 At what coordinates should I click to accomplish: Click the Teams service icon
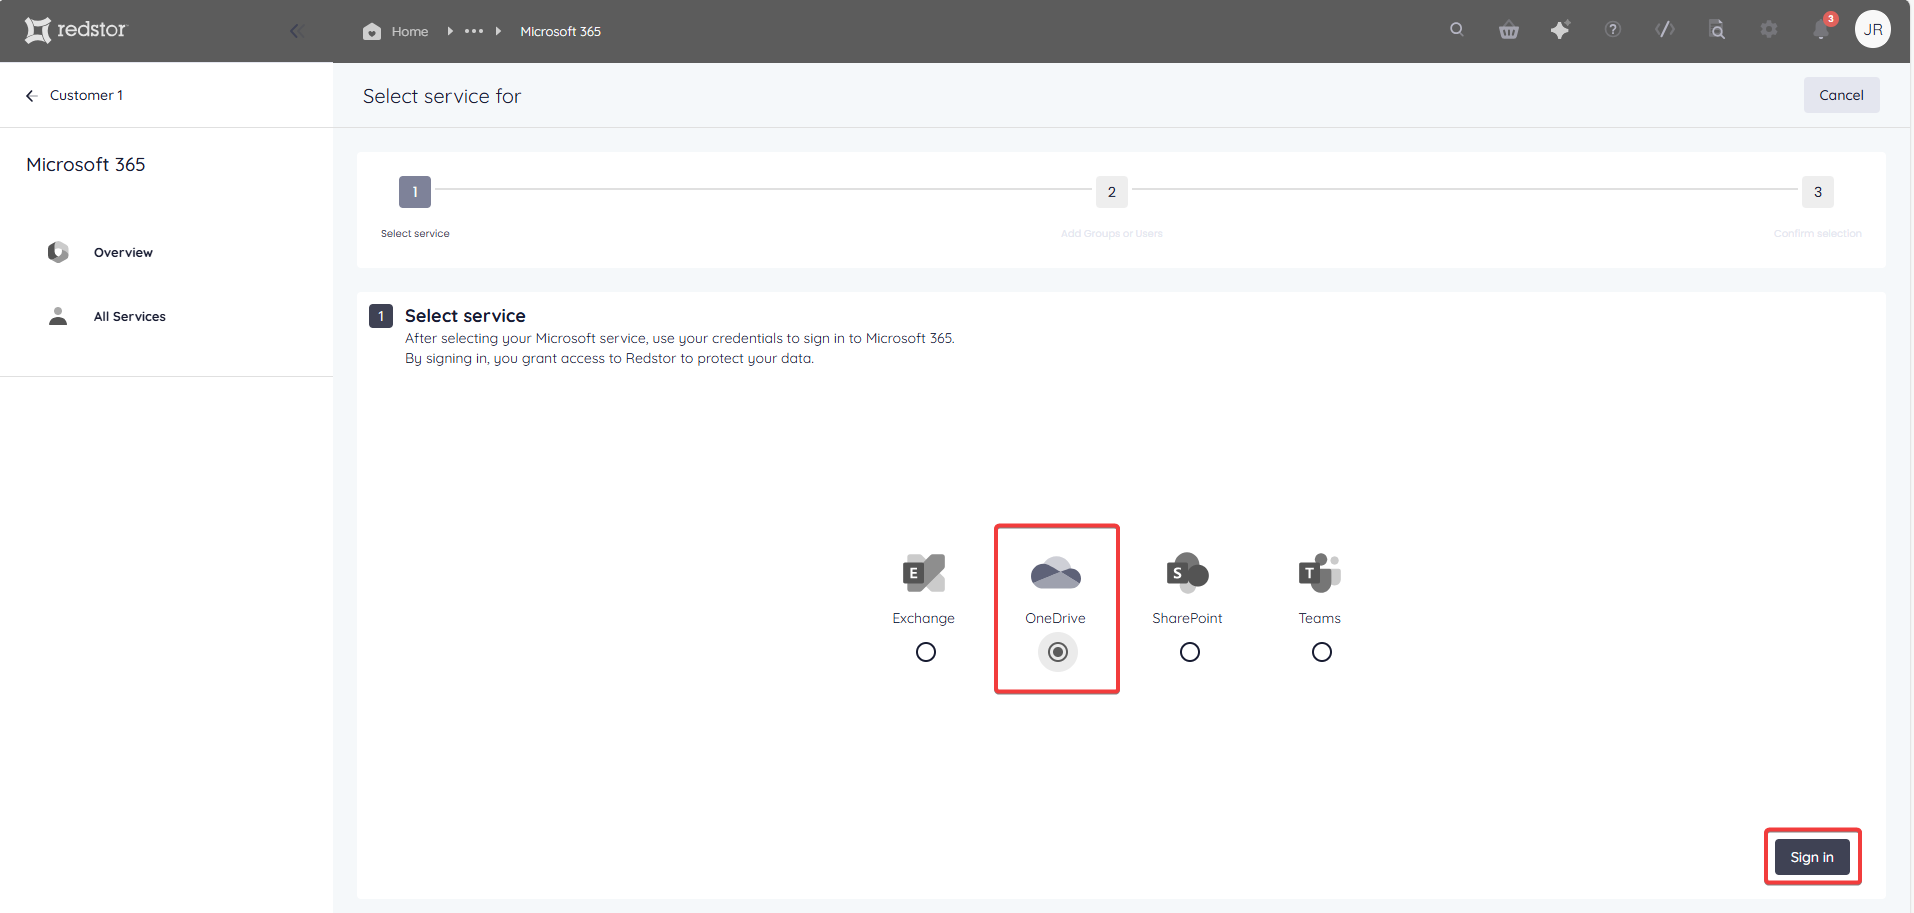coord(1320,573)
